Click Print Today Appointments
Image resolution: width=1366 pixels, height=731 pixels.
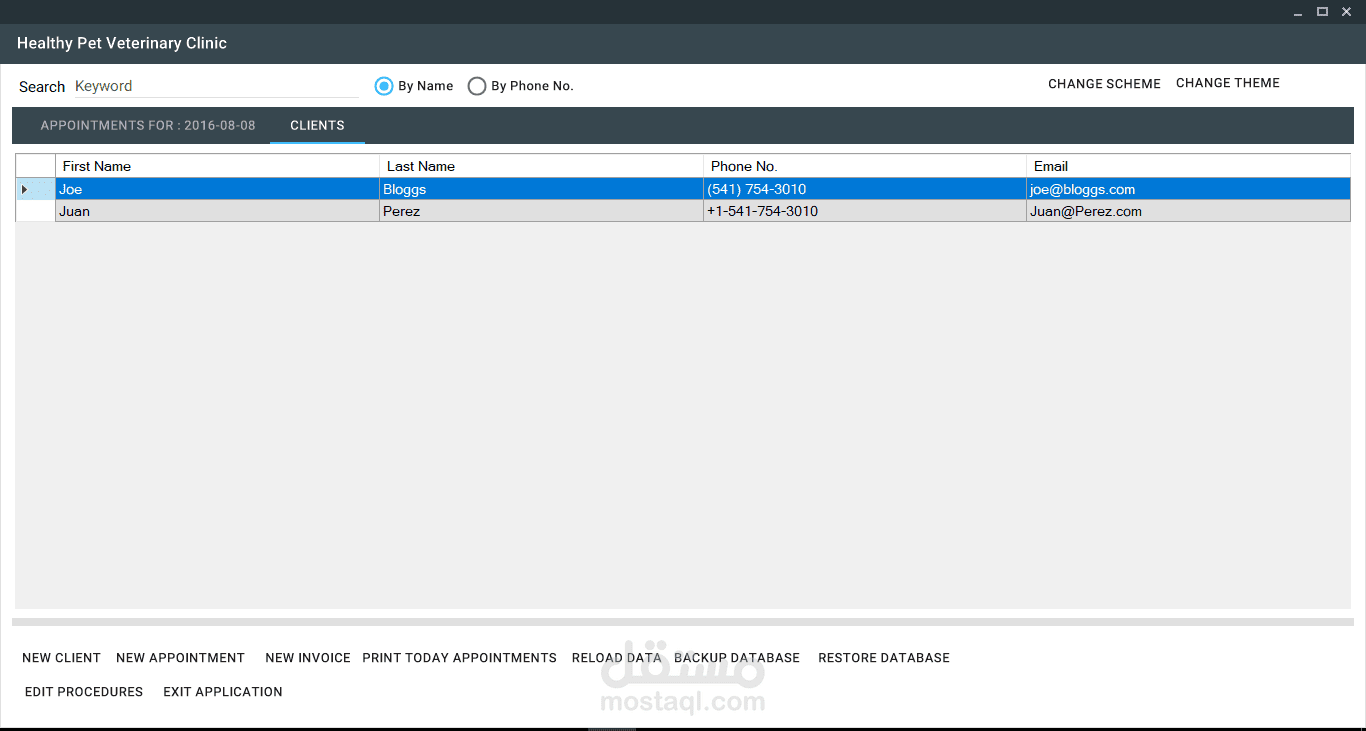pos(459,658)
